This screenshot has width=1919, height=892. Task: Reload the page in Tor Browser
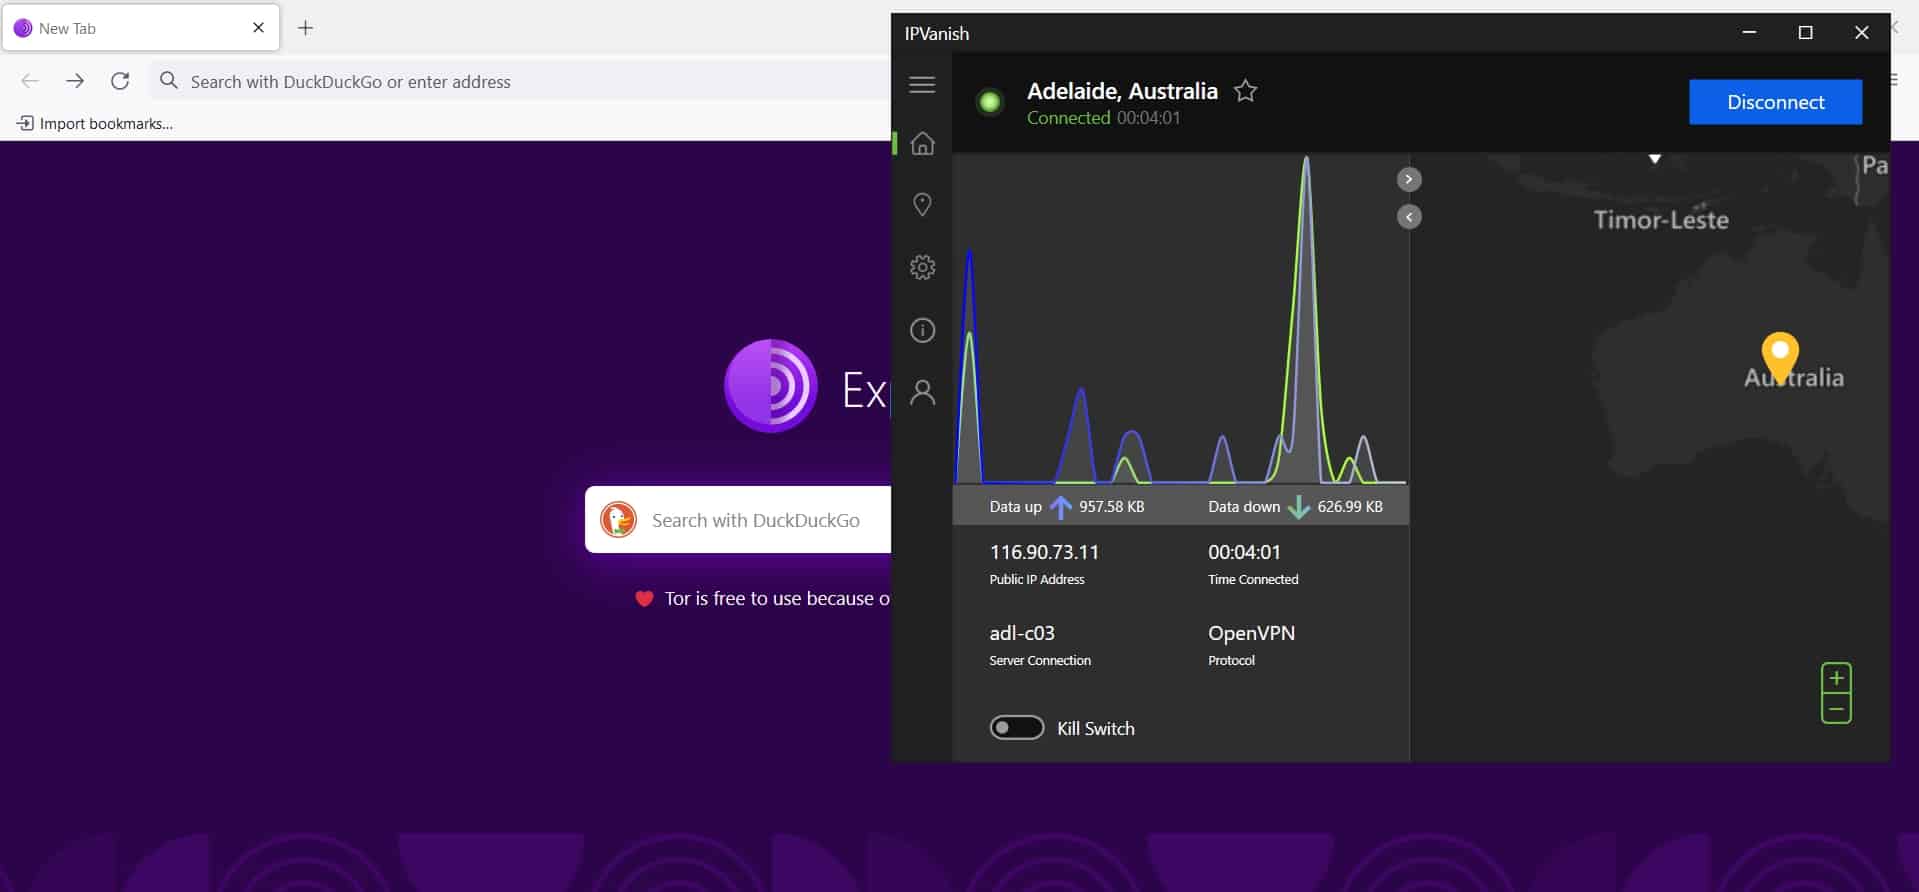pyautogui.click(x=120, y=81)
